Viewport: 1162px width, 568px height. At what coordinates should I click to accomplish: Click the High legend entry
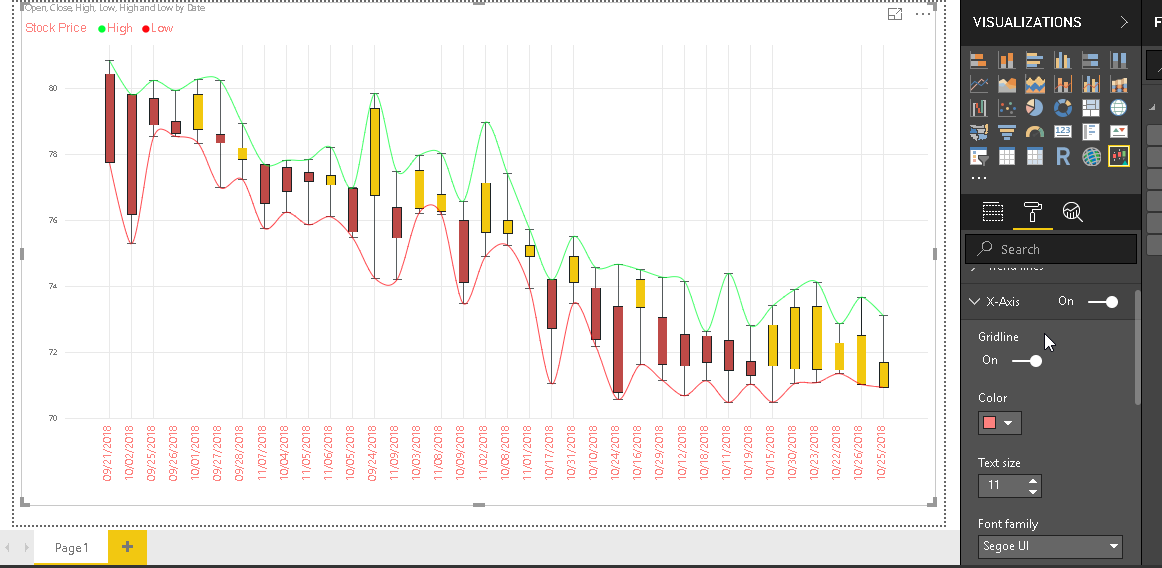[x=115, y=28]
